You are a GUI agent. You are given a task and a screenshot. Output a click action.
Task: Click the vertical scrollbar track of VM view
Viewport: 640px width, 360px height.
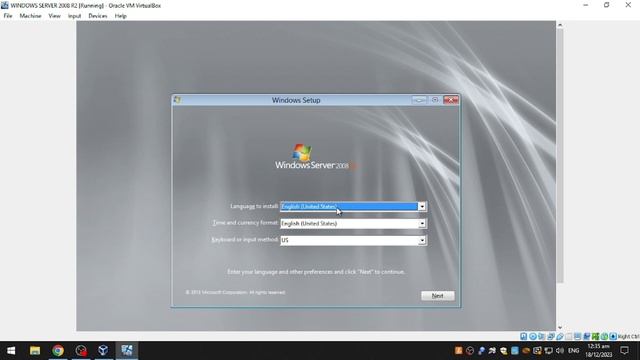pyautogui.click(x=560, y=303)
